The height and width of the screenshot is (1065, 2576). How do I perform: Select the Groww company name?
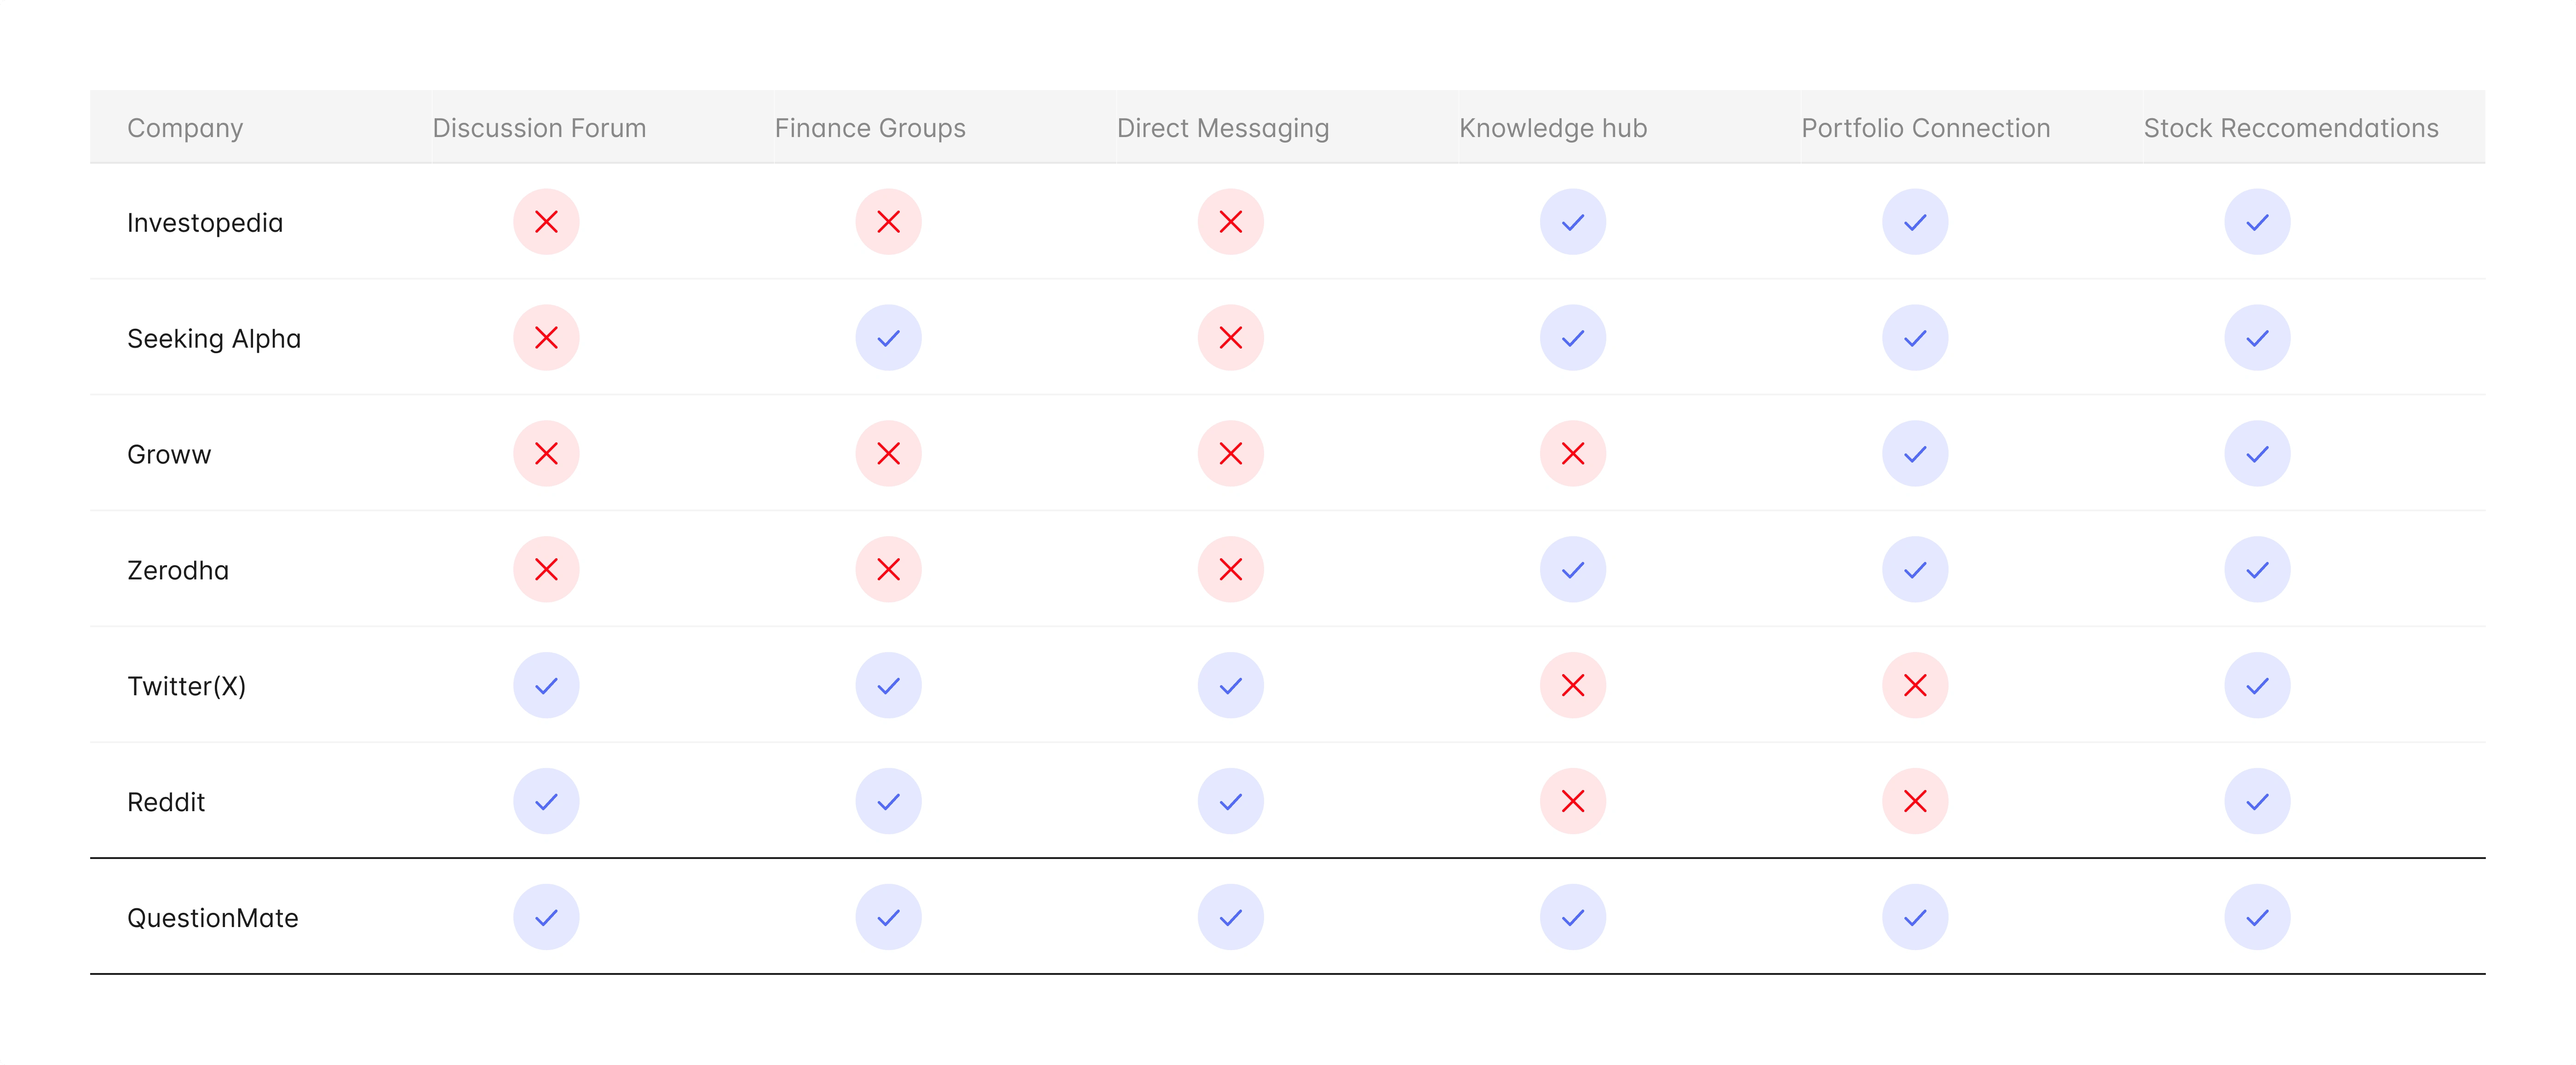169,455
